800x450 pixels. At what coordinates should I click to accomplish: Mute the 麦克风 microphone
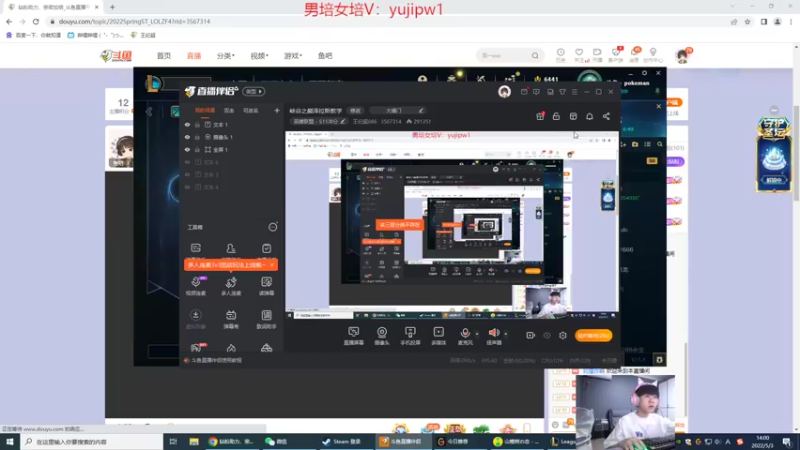465,335
